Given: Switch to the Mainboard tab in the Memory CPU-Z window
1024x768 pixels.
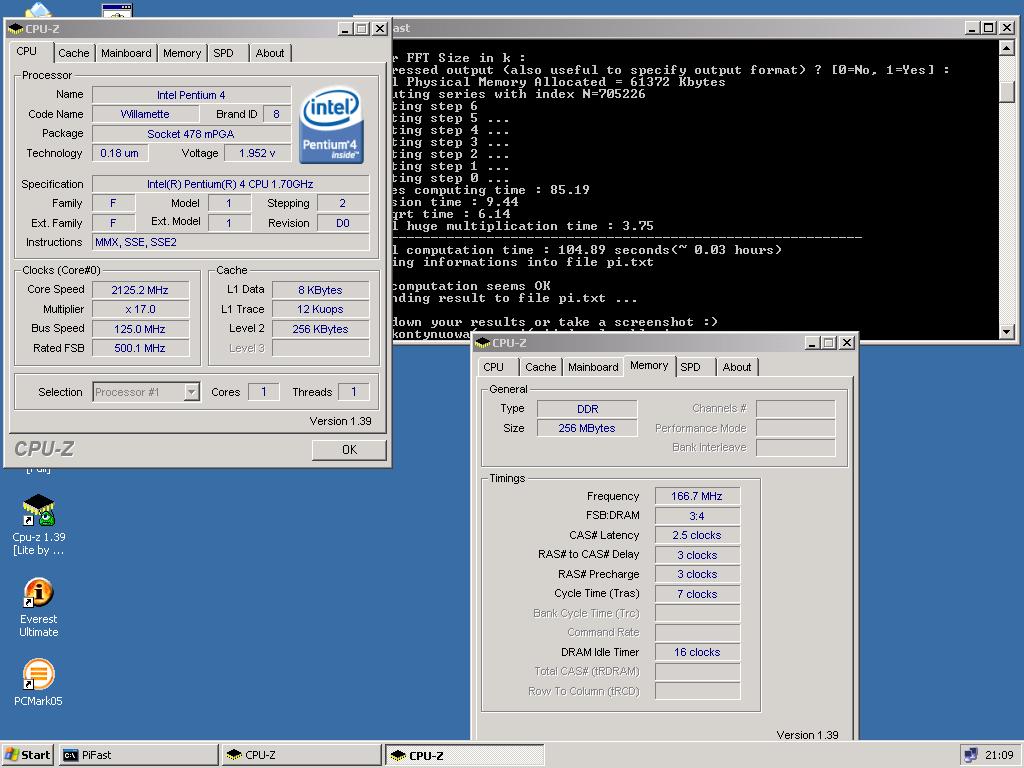Looking at the screenshot, I should 593,367.
